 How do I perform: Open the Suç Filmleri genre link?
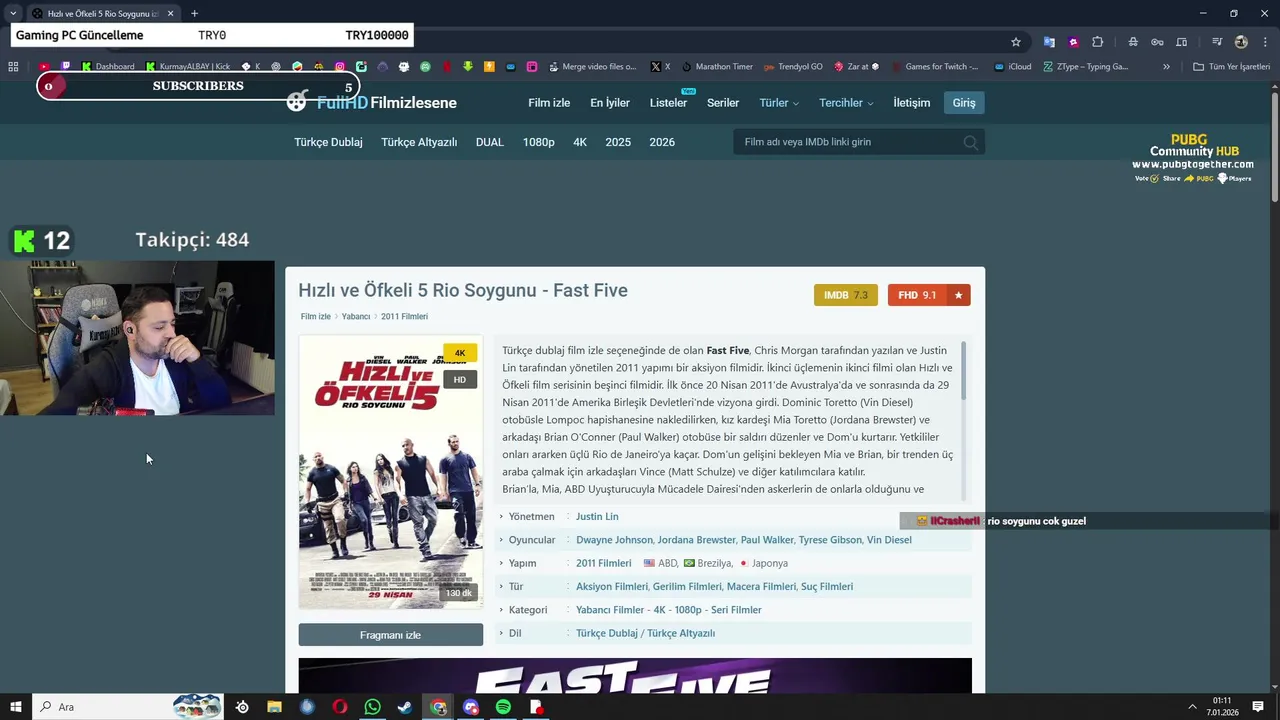[x=827, y=587]
